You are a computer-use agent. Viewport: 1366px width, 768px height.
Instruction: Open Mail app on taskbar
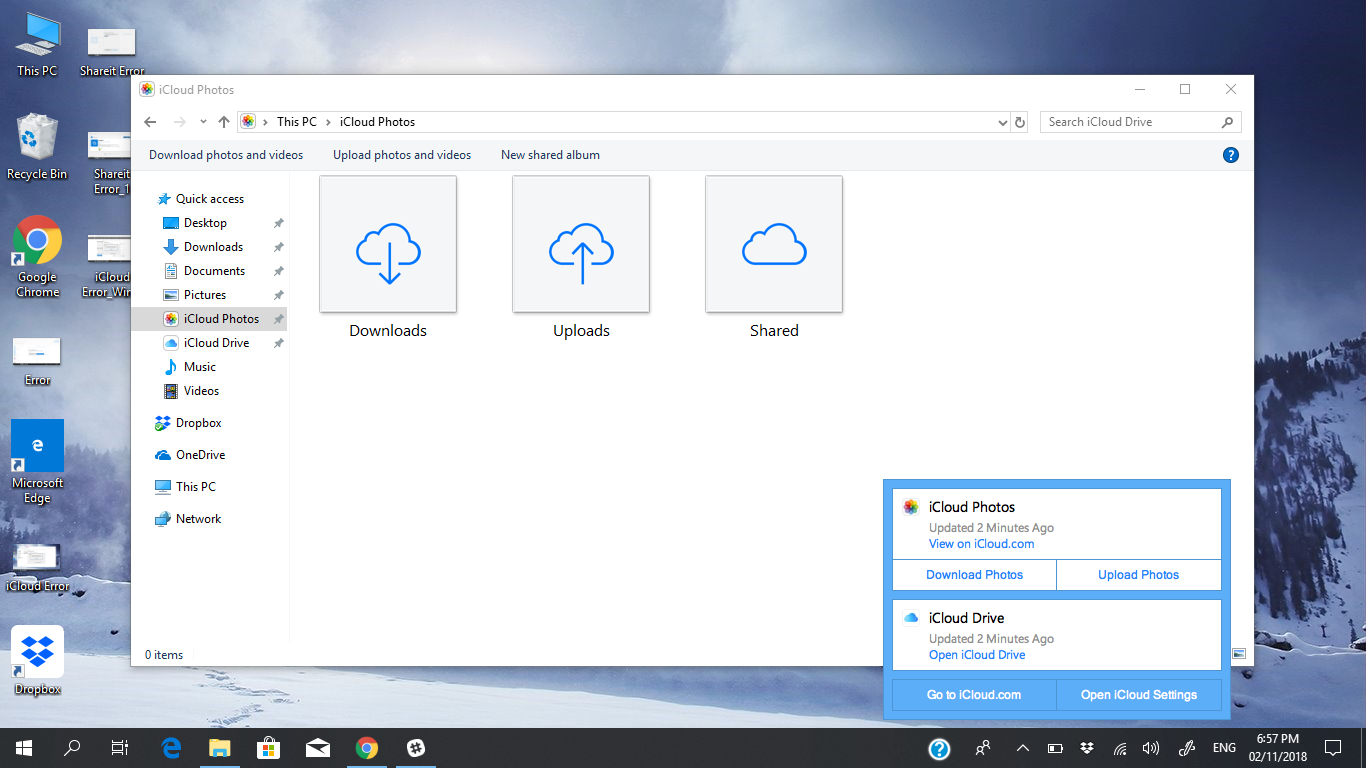[x=318, y=748]
